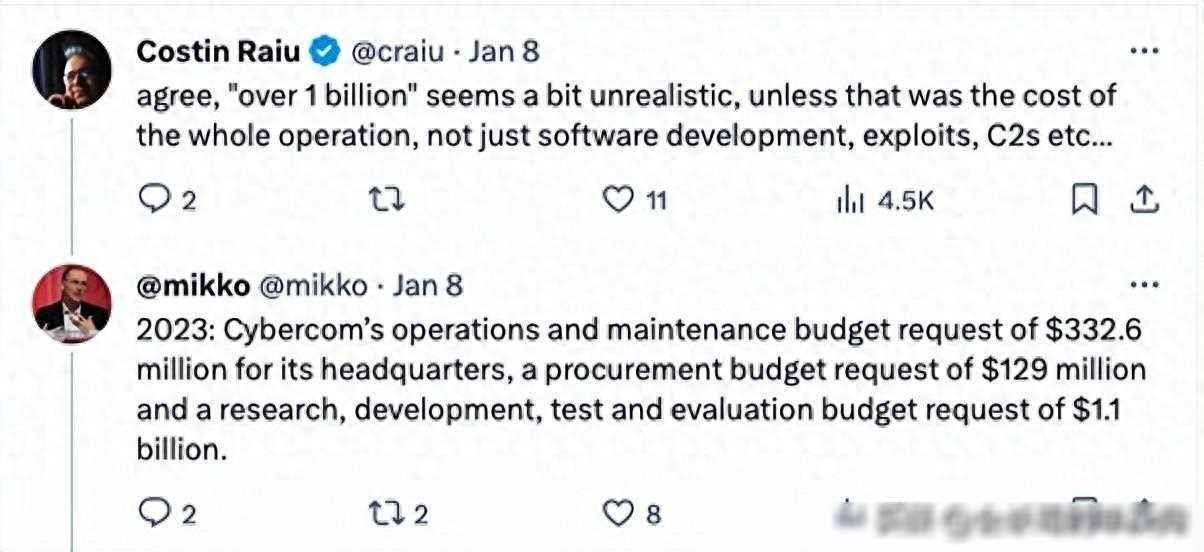The width and height of the screenshot is (1204, 552).
Task: Open @mikko's profile avatar
Action: click(x=71, y=304)
